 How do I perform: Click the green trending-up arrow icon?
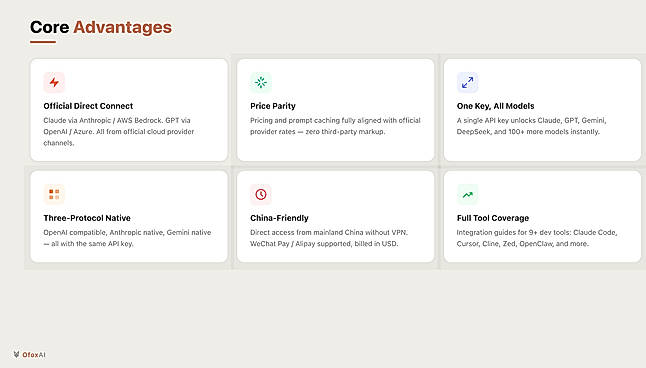[467, 194]
